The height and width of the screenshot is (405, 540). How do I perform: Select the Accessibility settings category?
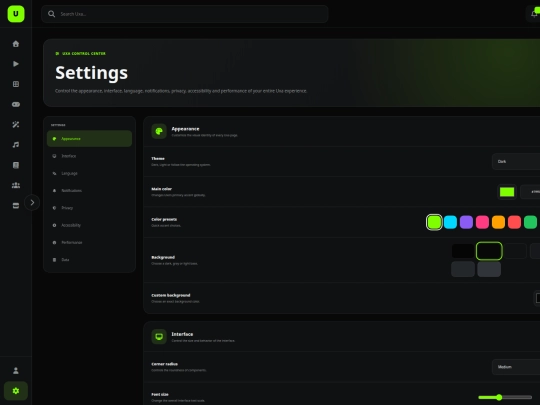(89, 225)
